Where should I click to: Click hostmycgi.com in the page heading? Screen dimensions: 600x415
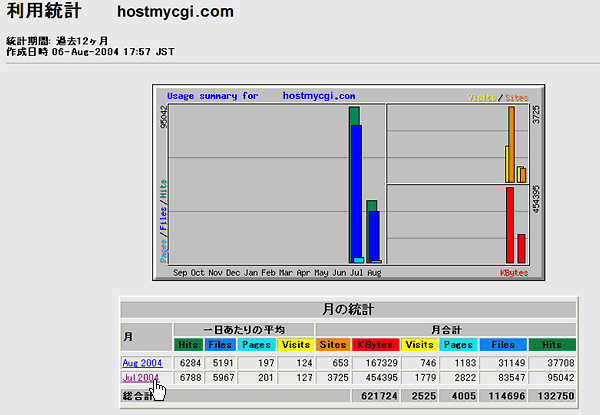[x=175, y=11]
